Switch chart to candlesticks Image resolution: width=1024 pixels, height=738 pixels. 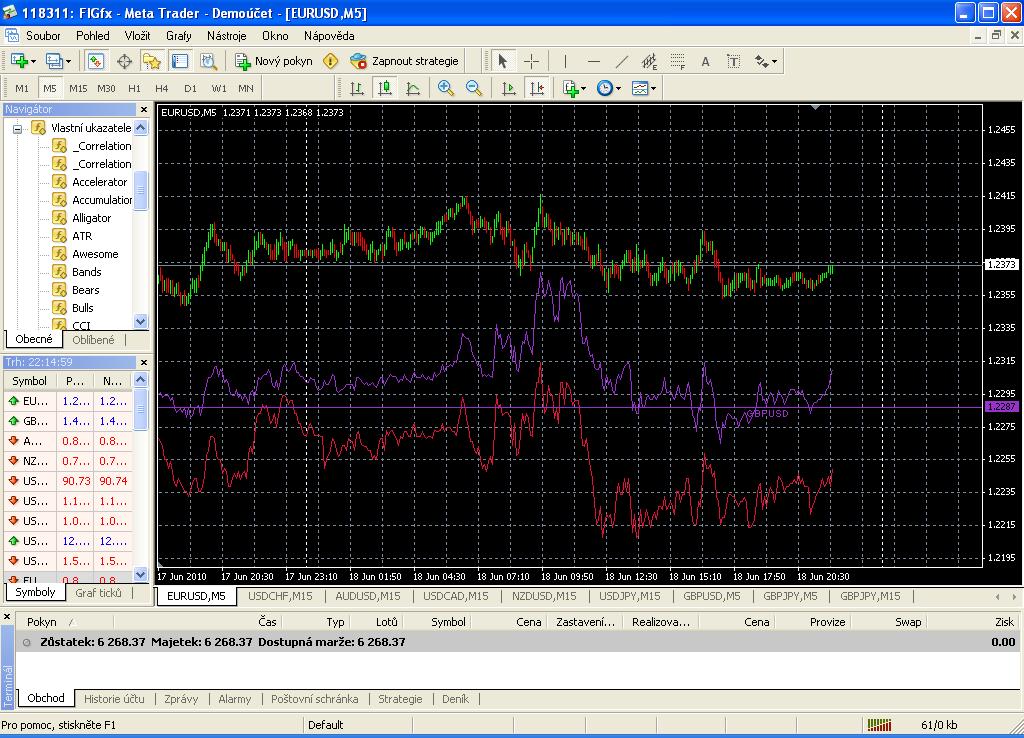385,88
